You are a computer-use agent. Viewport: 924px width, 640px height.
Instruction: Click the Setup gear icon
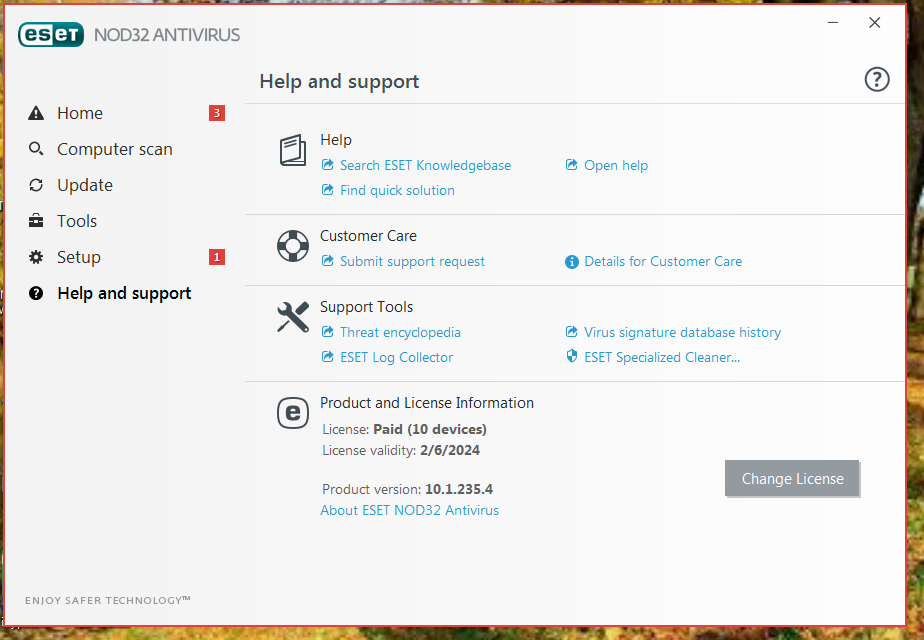click(36, 257)
